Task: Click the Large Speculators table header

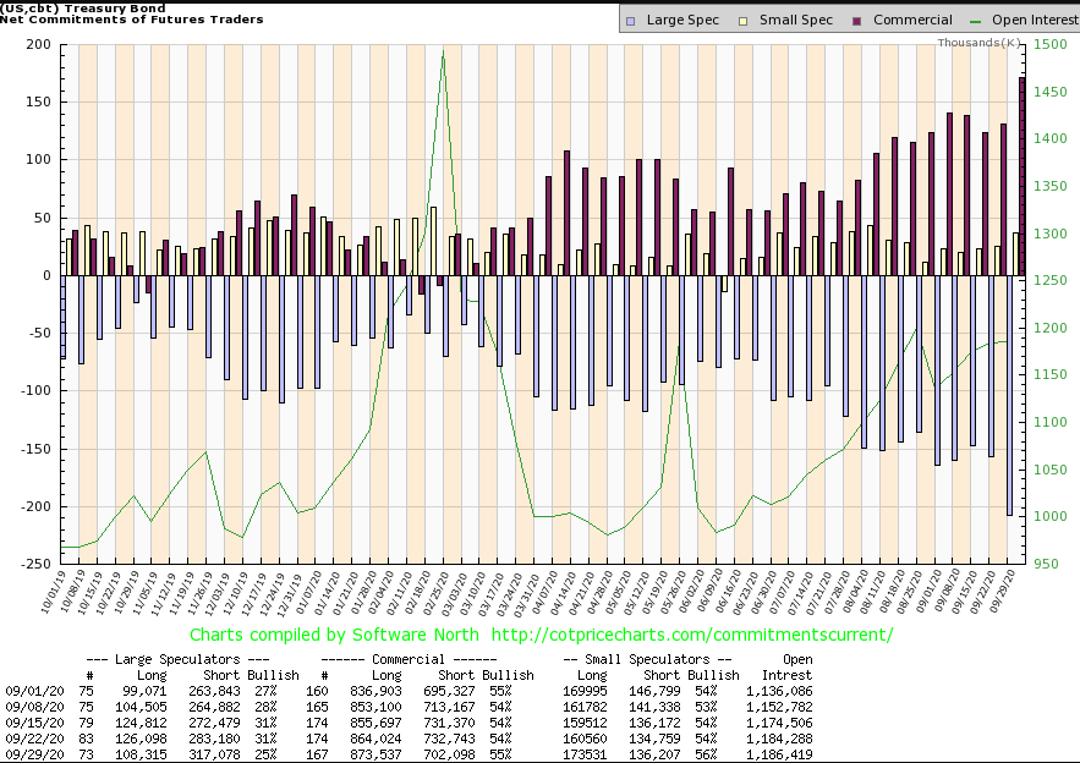Action: click(x=178, y=660)
